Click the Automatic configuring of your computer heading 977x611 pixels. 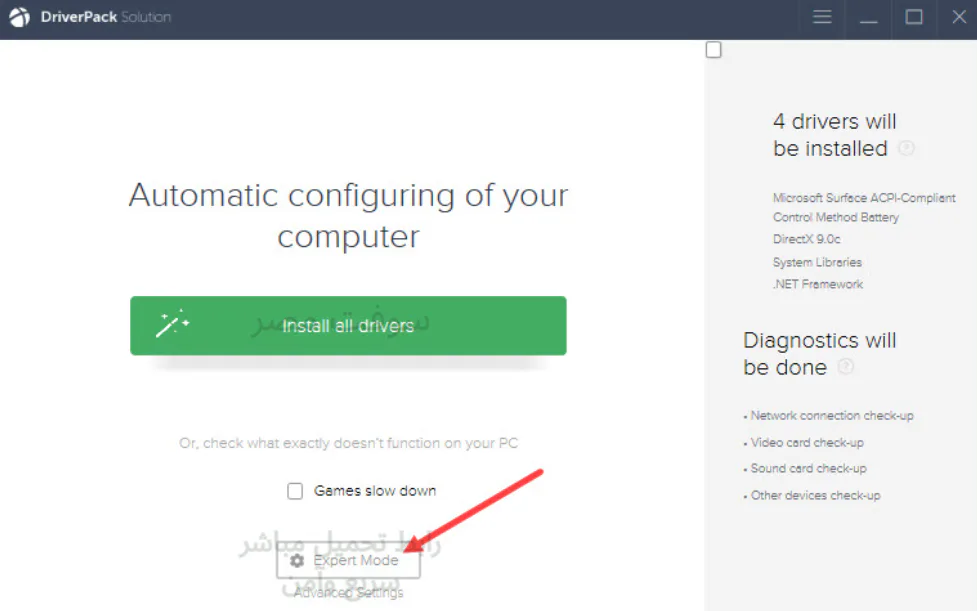pos(348,216)
